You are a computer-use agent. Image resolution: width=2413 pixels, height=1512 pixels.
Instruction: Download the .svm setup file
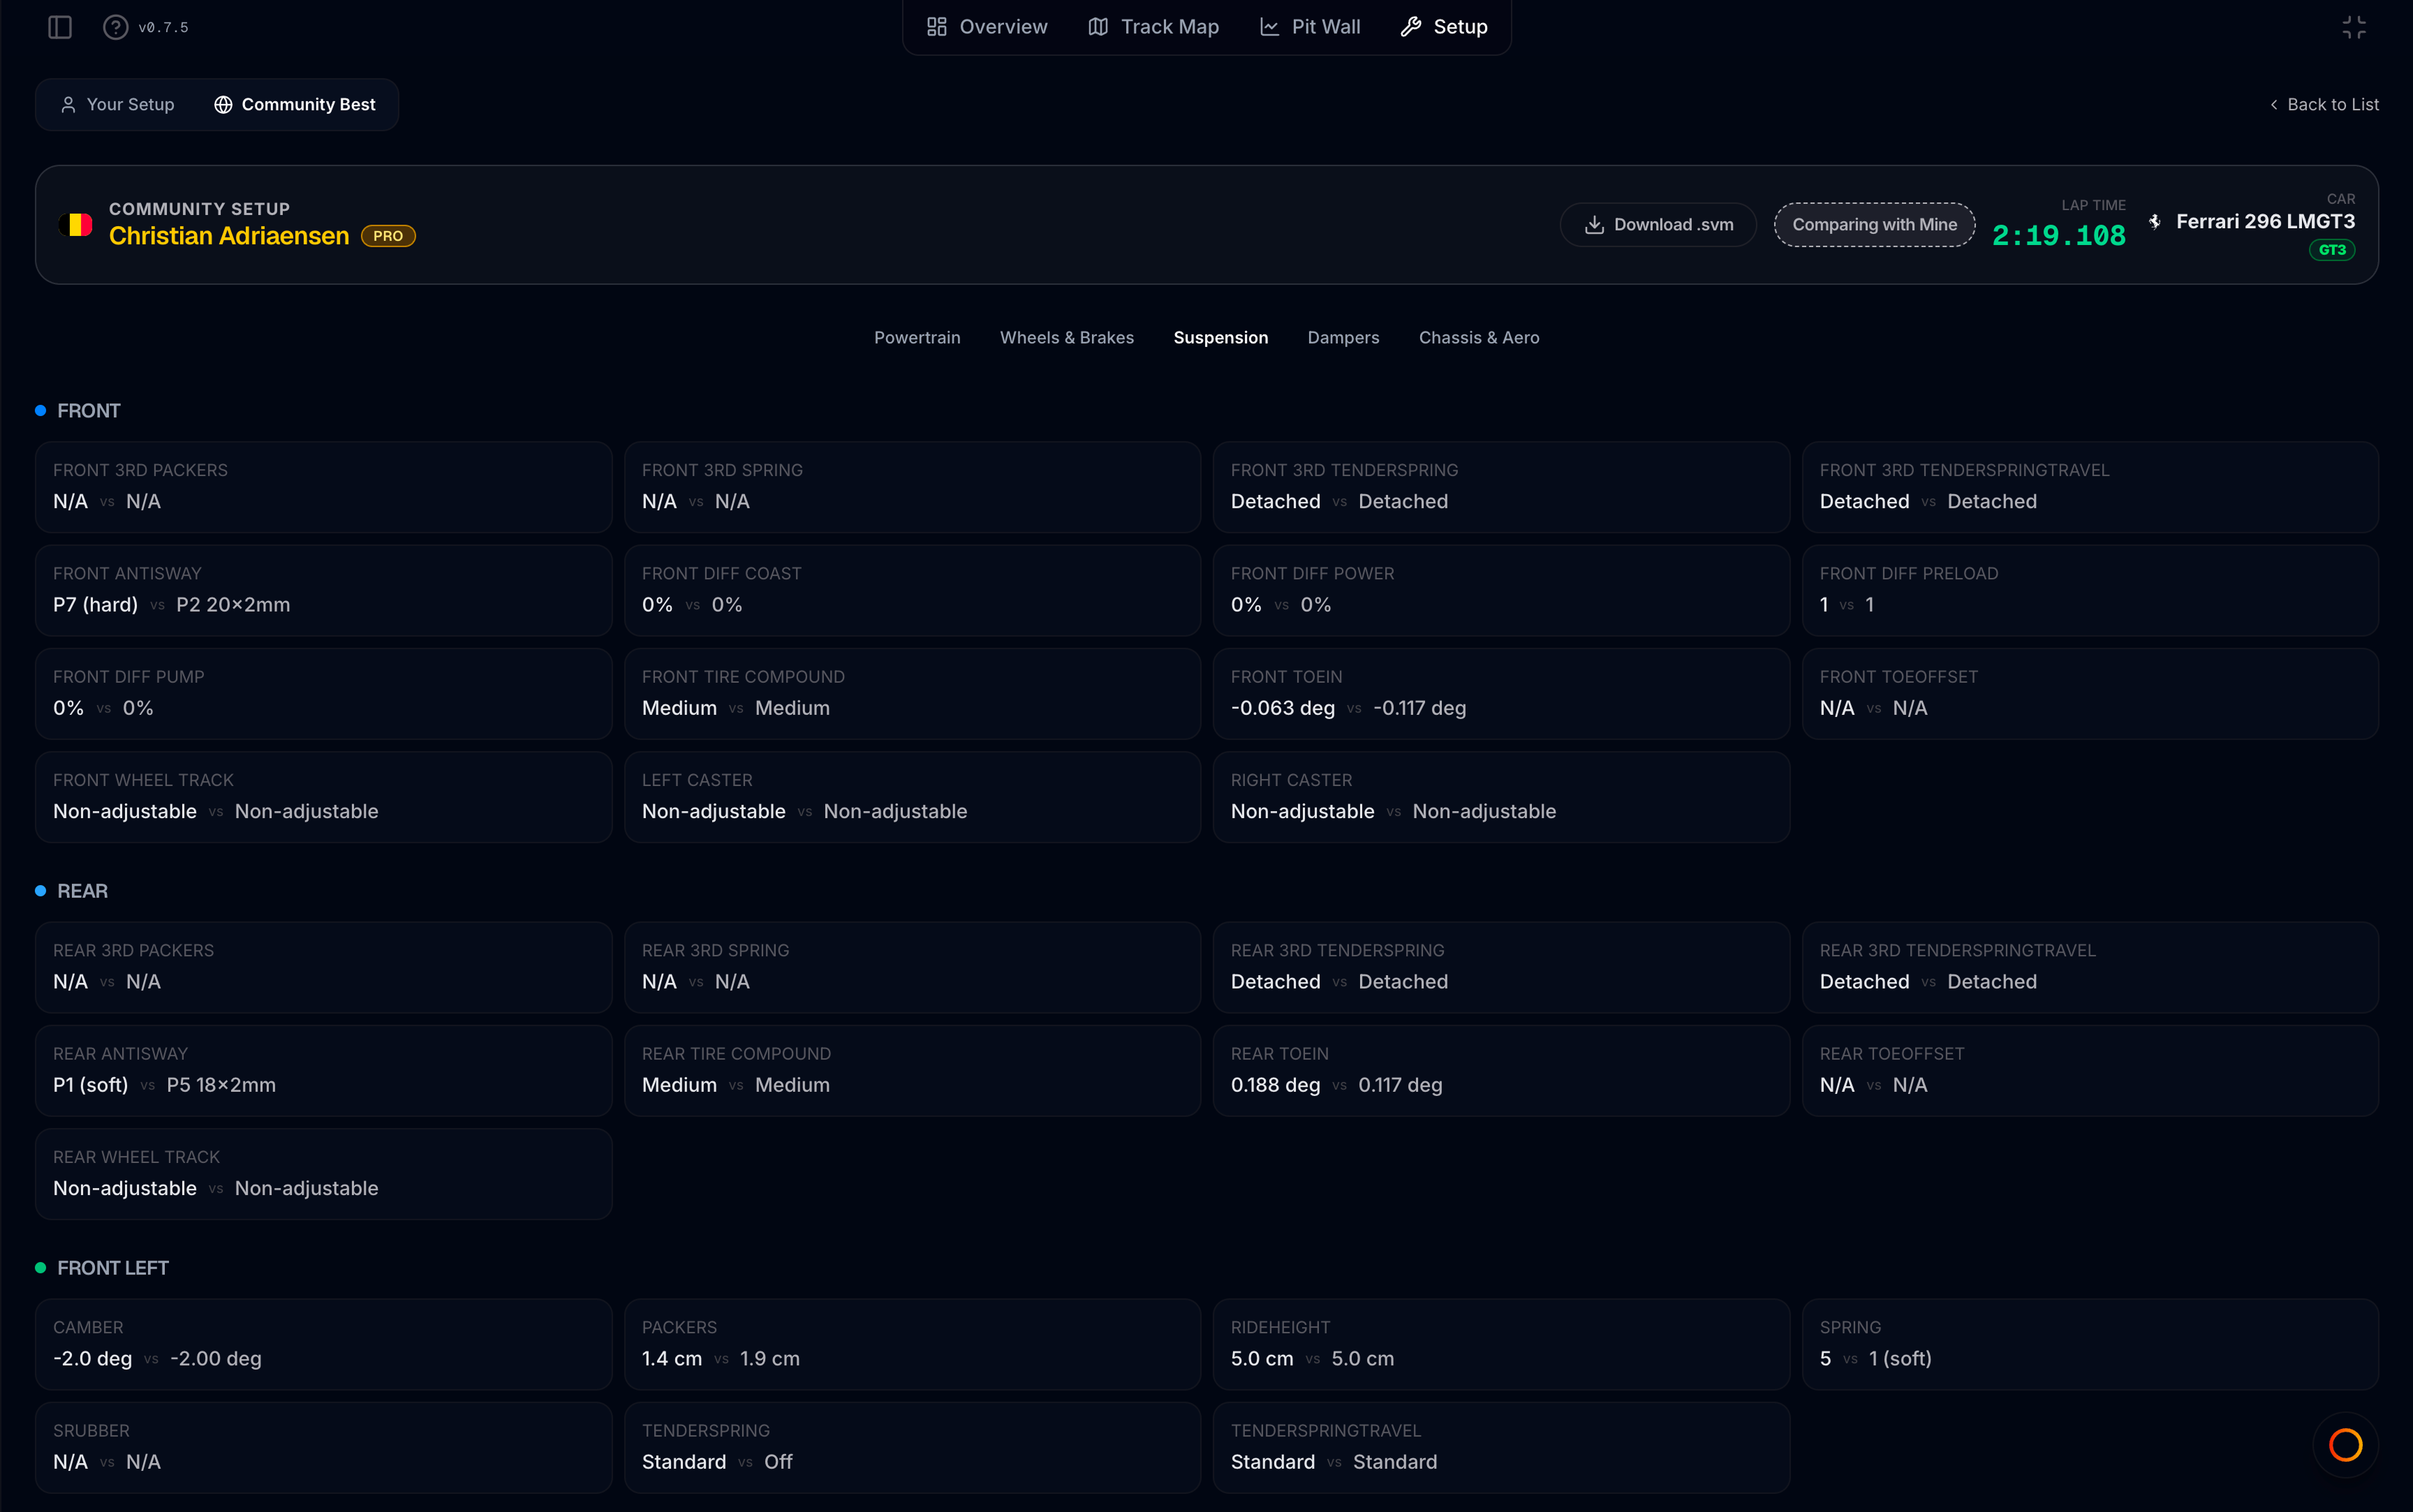(1658, 225)
